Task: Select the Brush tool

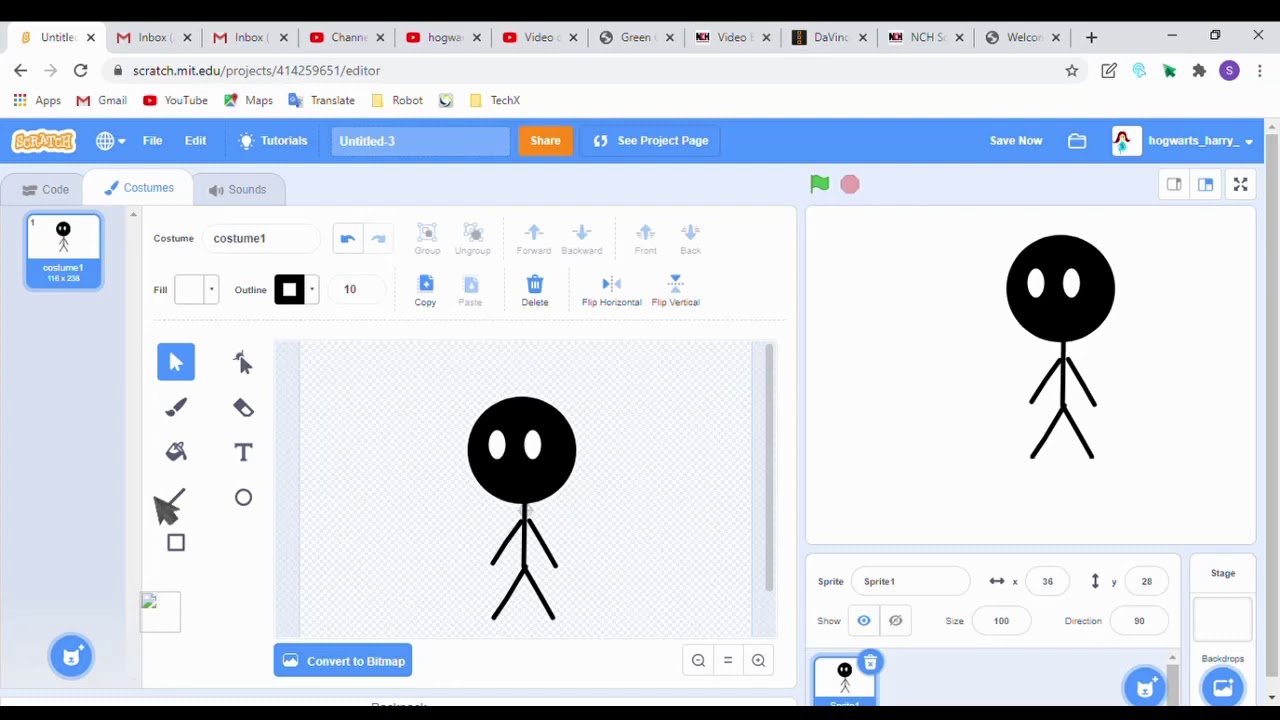Action: point(176,407)
